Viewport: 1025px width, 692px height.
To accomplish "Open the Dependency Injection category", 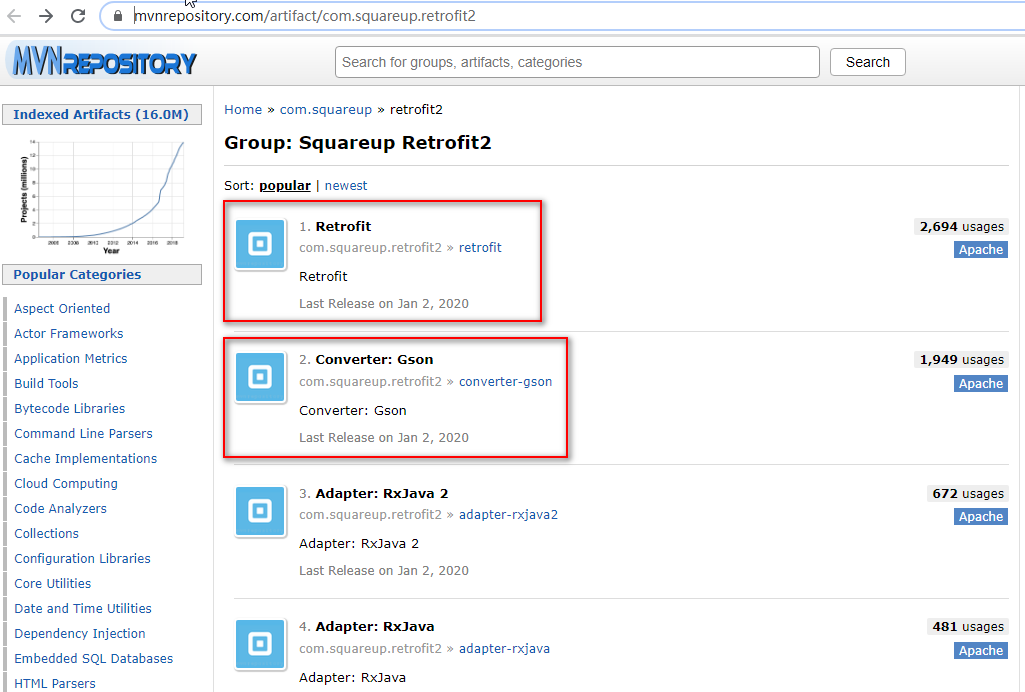I will point(80,634).
